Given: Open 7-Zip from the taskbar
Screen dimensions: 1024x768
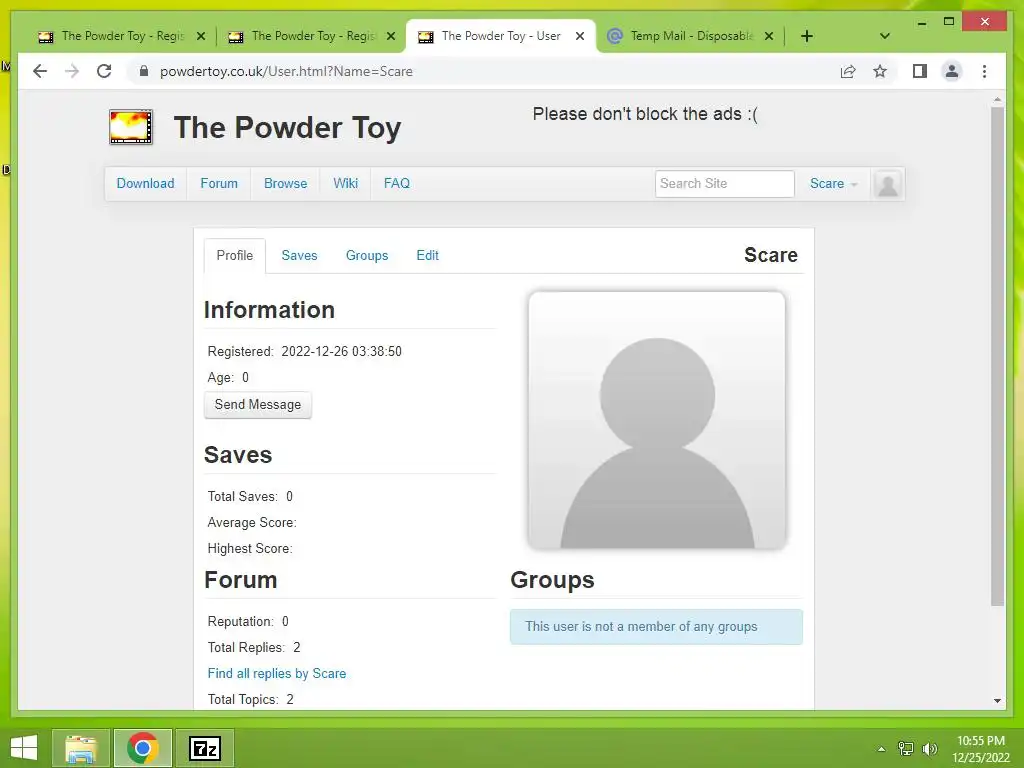Looking at the screenshot, I should point(205,748).
